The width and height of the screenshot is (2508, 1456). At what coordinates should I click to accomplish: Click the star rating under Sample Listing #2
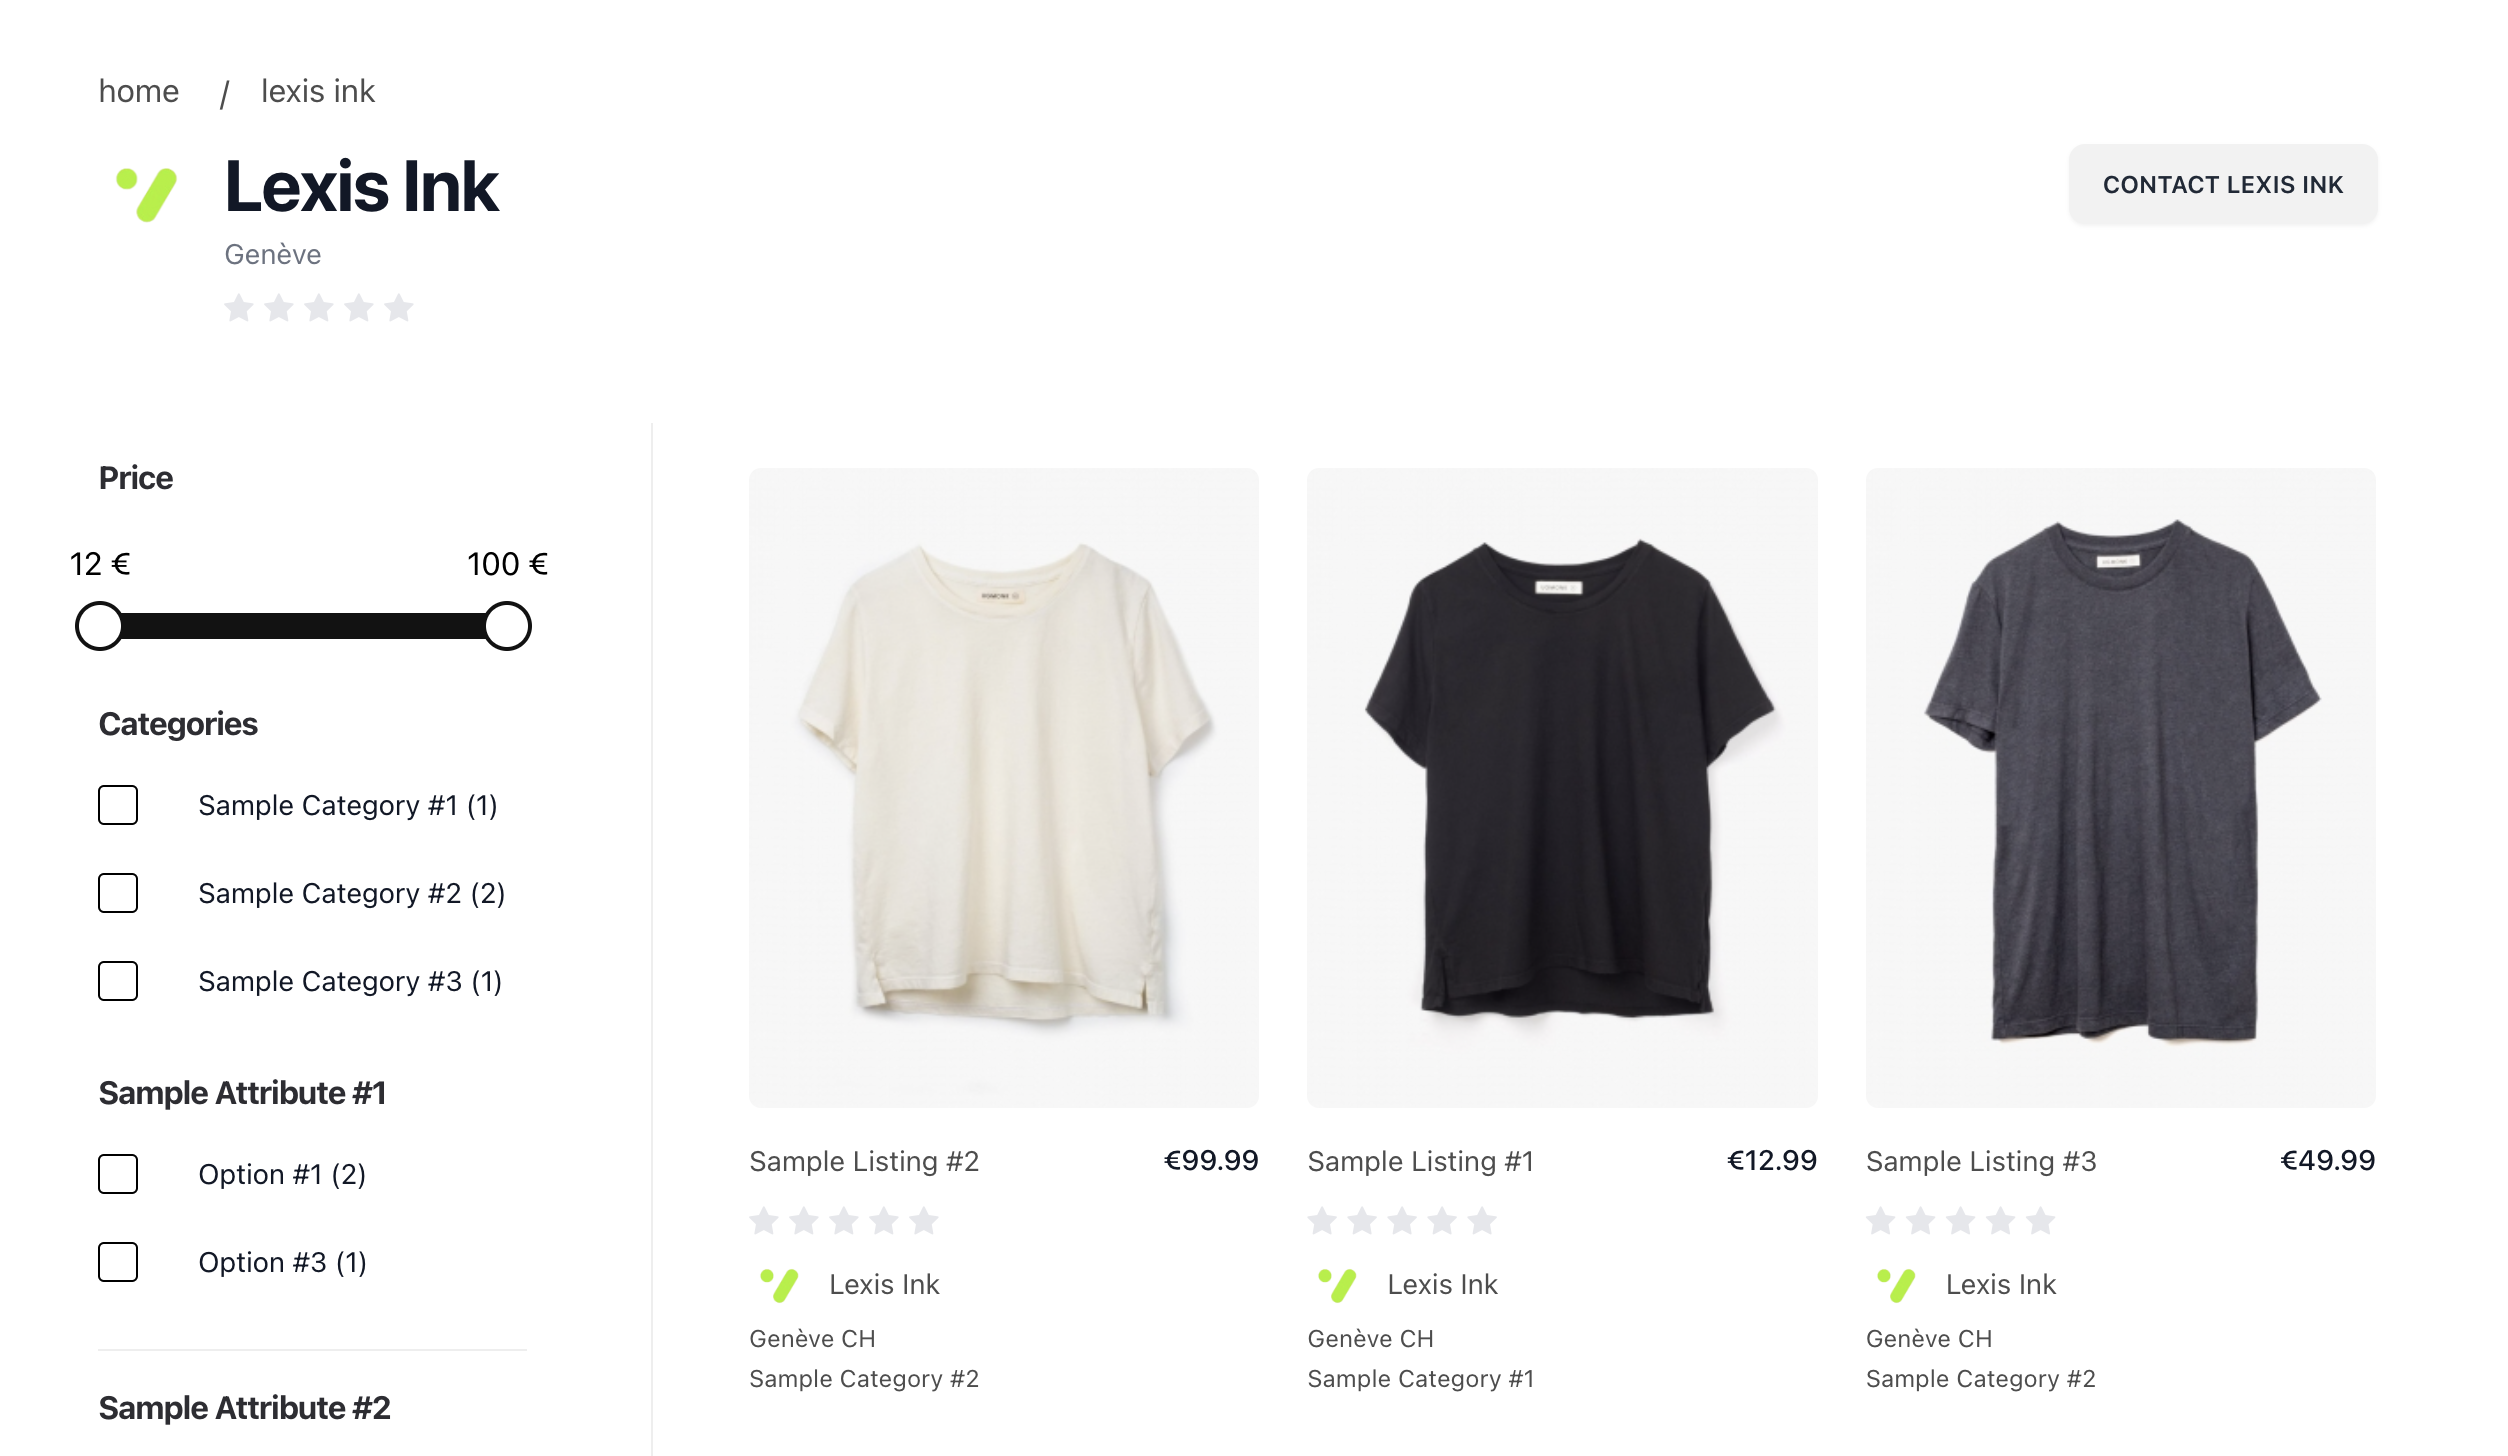[844, 1221]
